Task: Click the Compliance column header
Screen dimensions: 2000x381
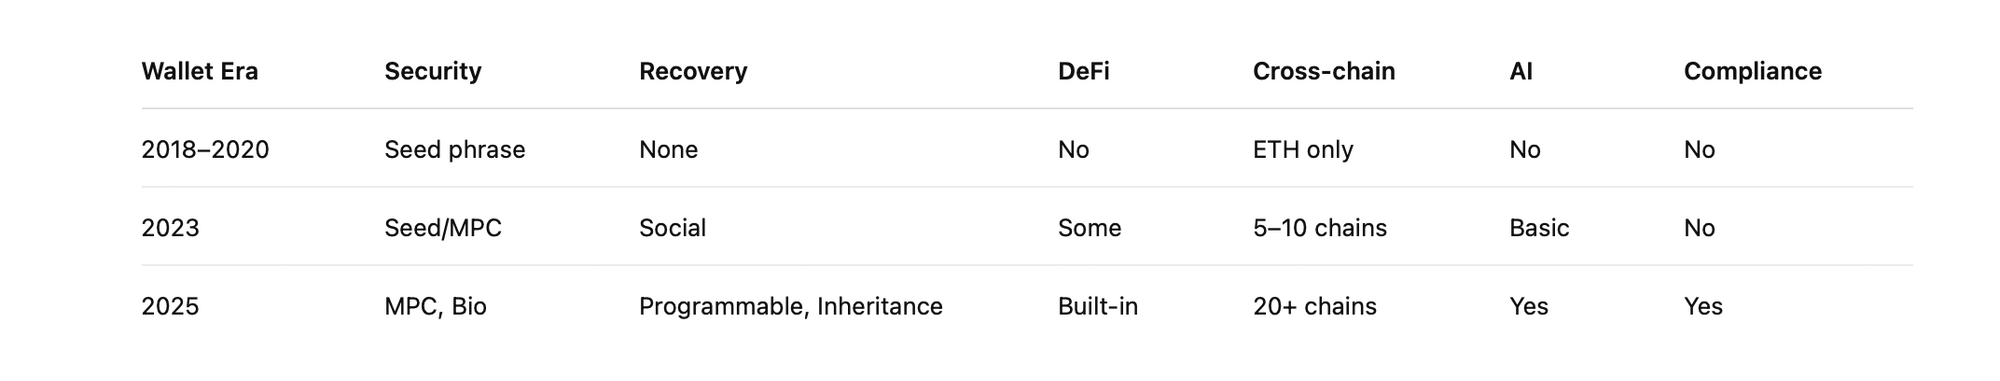Action: click(x=1753, y=71)
